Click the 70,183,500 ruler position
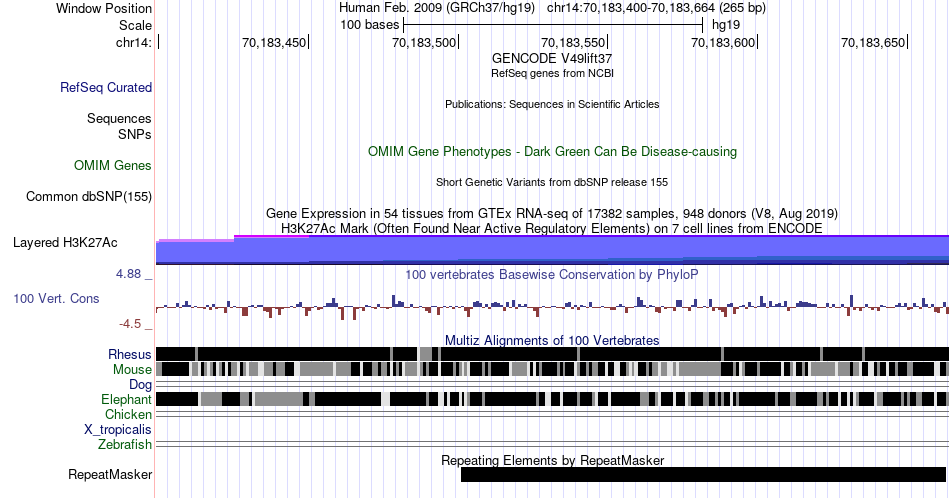This screenshot has height=498, width=950. 424,42
